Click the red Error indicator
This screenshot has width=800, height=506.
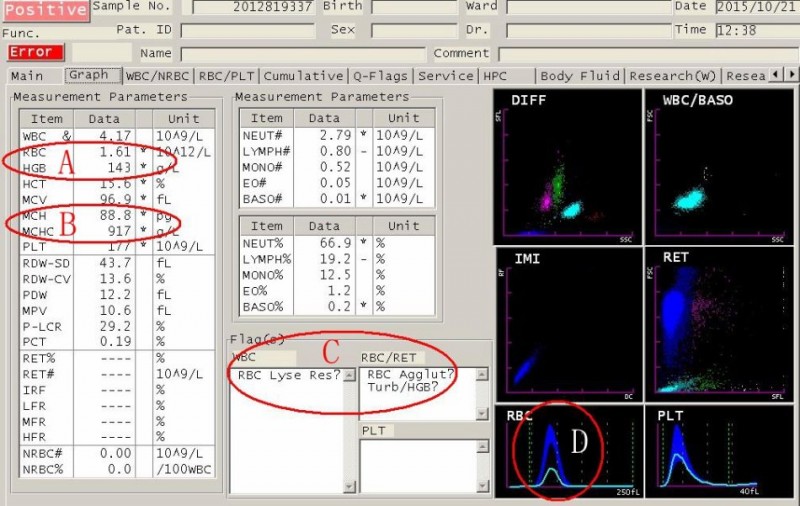(x=36, y=52)
